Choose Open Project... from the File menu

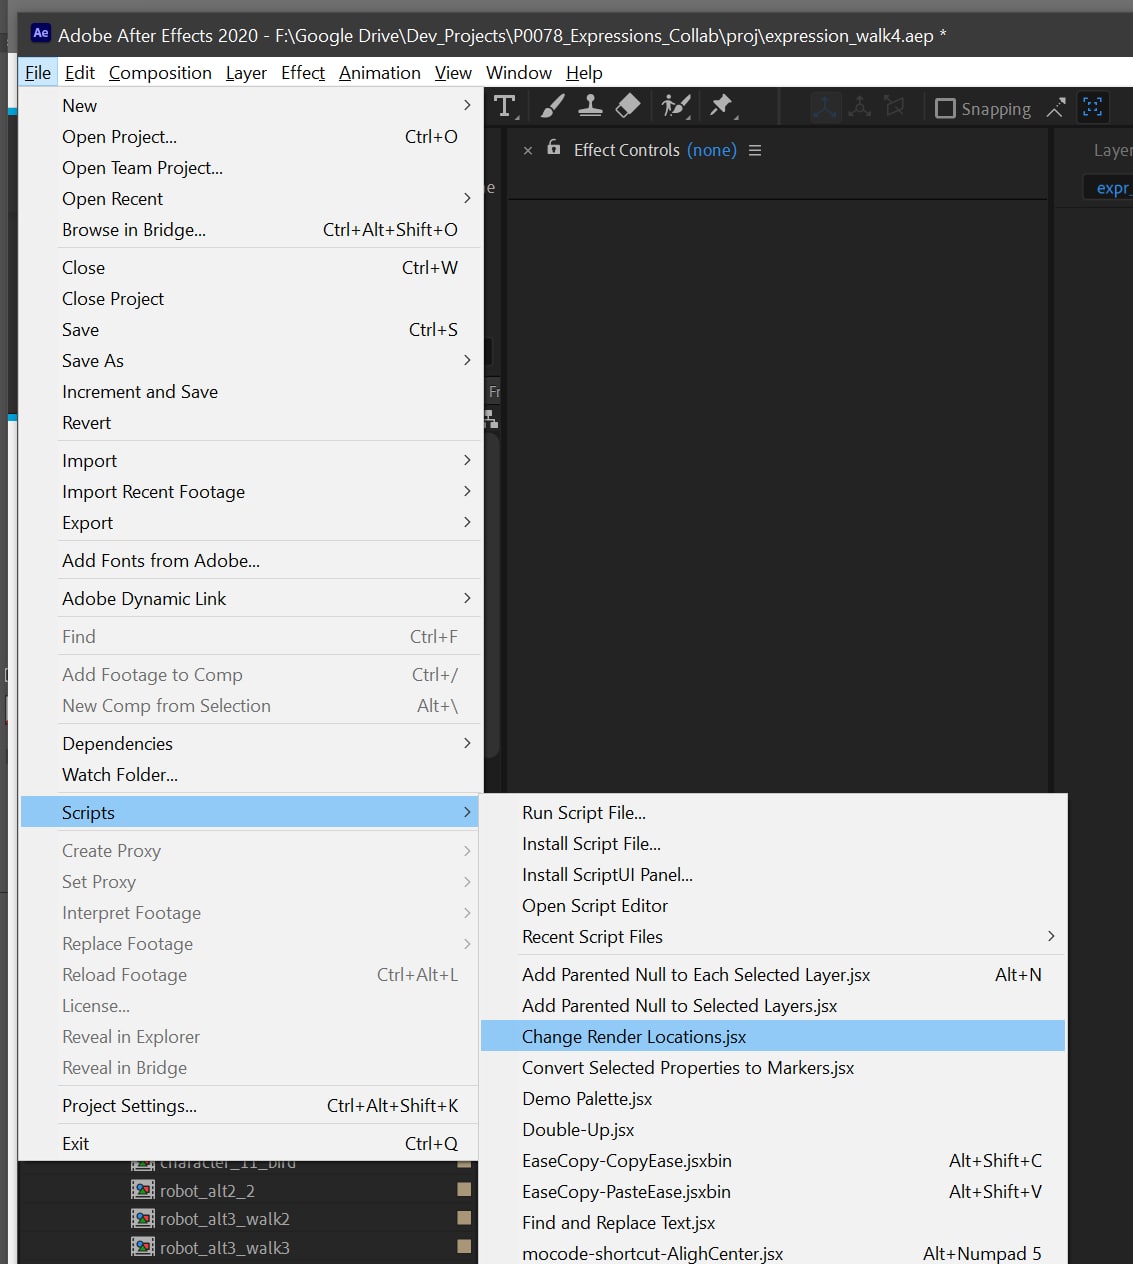click(250, 137)
